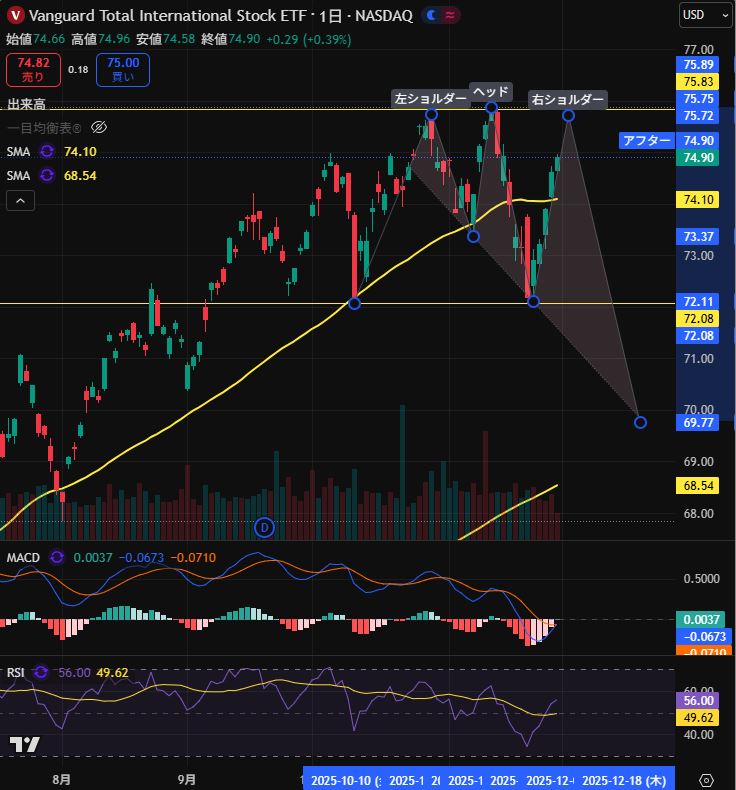Image resolution: width=736 pixels, height=790 pixels.
Task: Click the icon beside SMA 74.10
Action: pyautogui.click(x=47, y=151)
